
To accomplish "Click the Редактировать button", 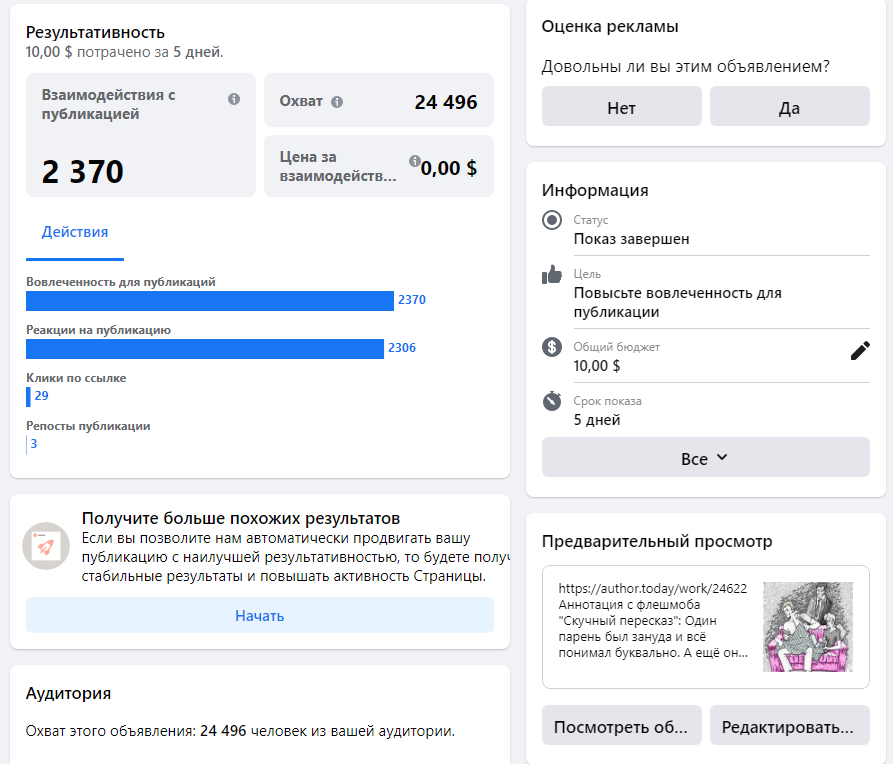I will click(789, 727).
